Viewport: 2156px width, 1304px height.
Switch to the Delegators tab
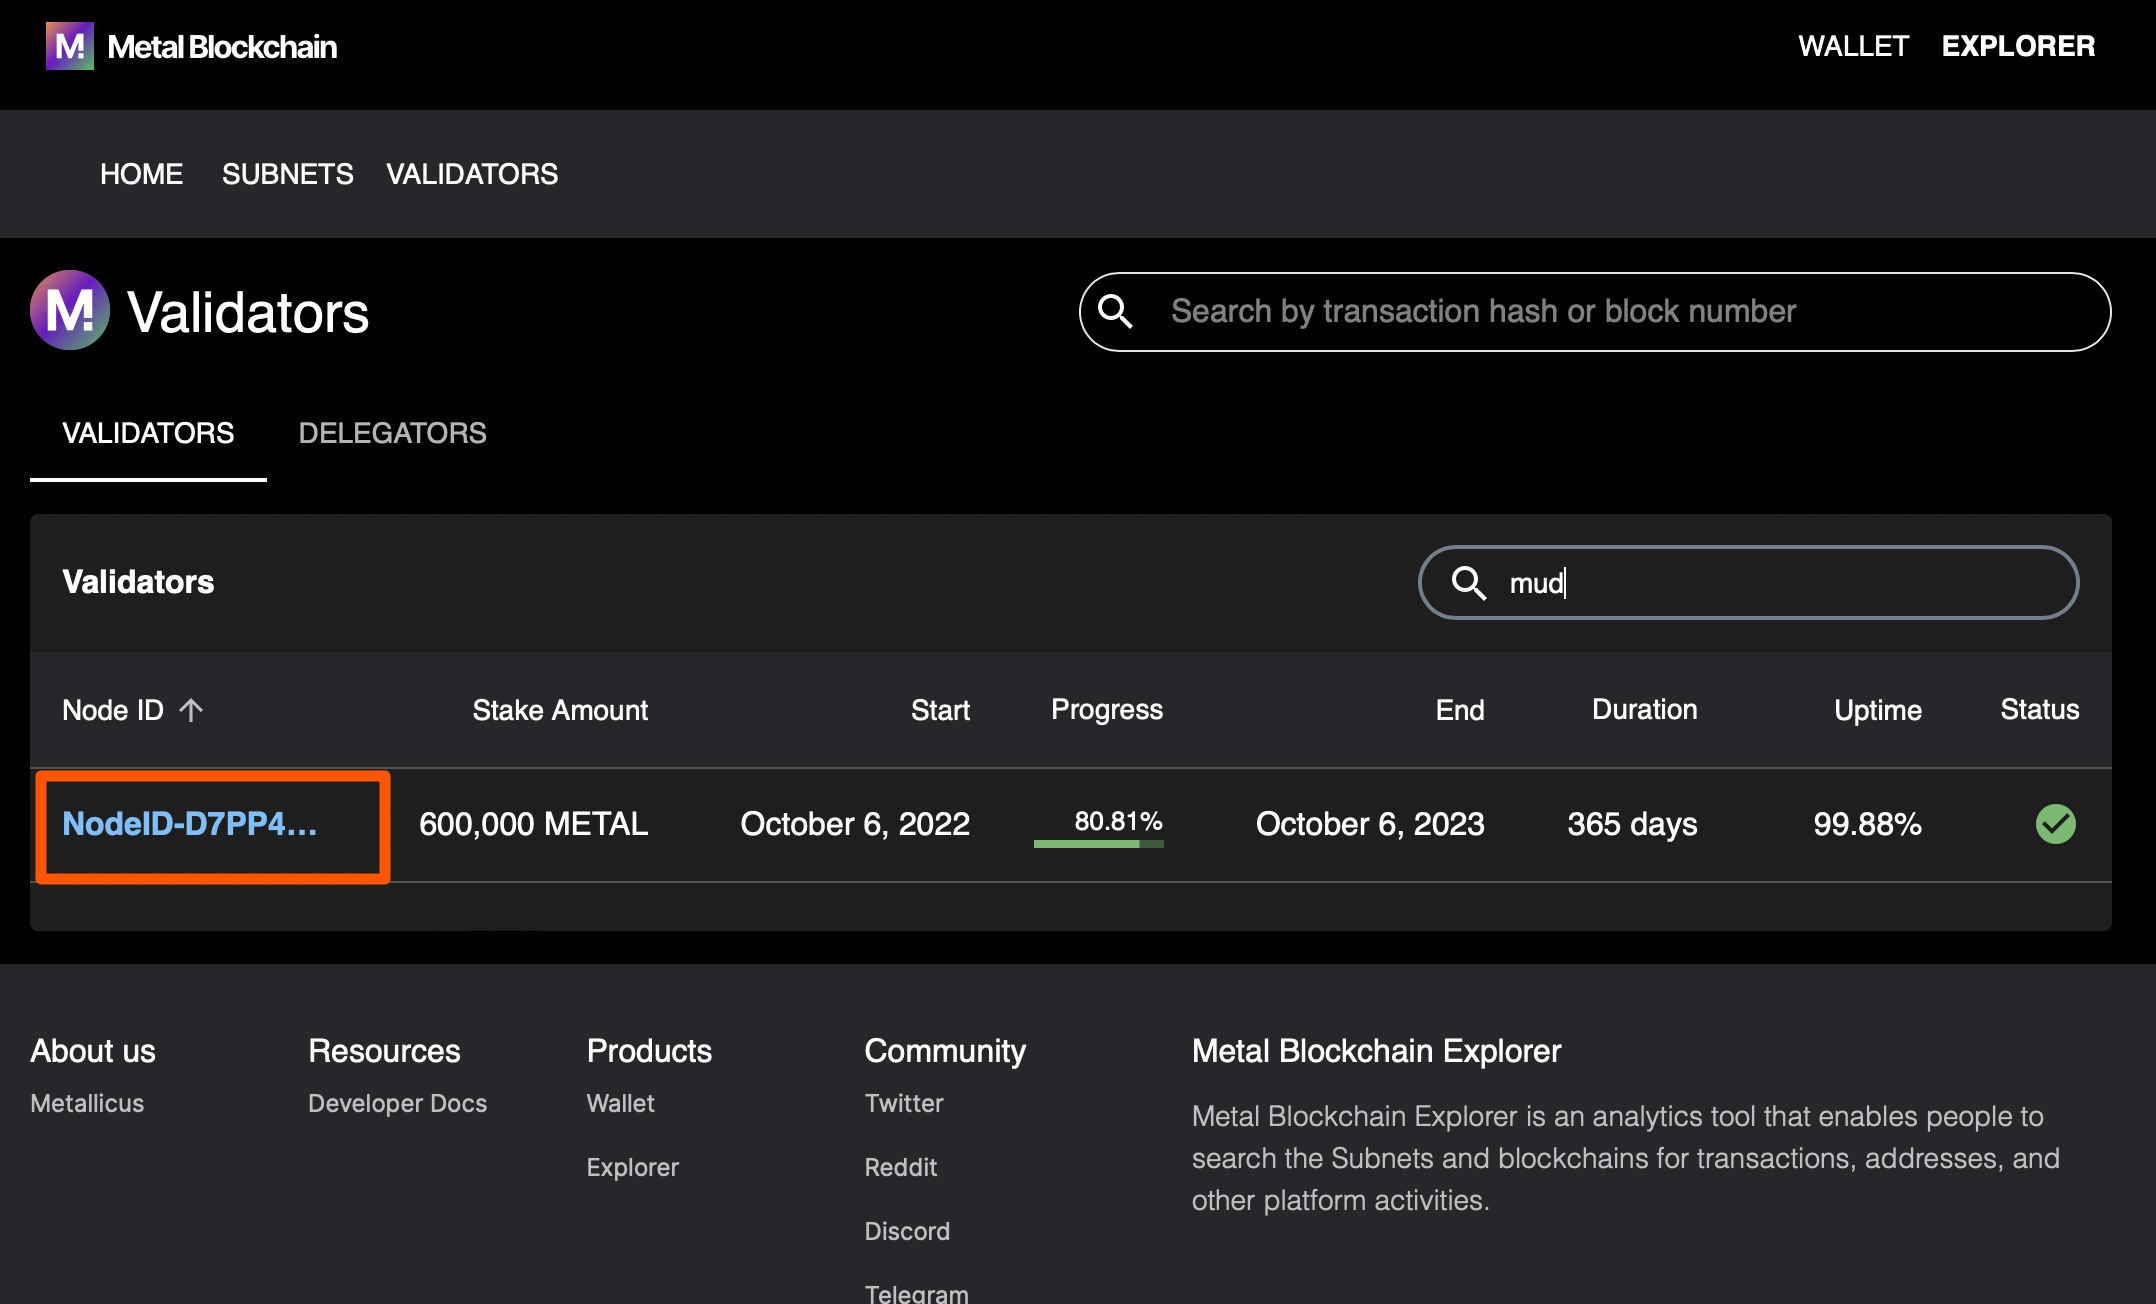pos(392,433)
